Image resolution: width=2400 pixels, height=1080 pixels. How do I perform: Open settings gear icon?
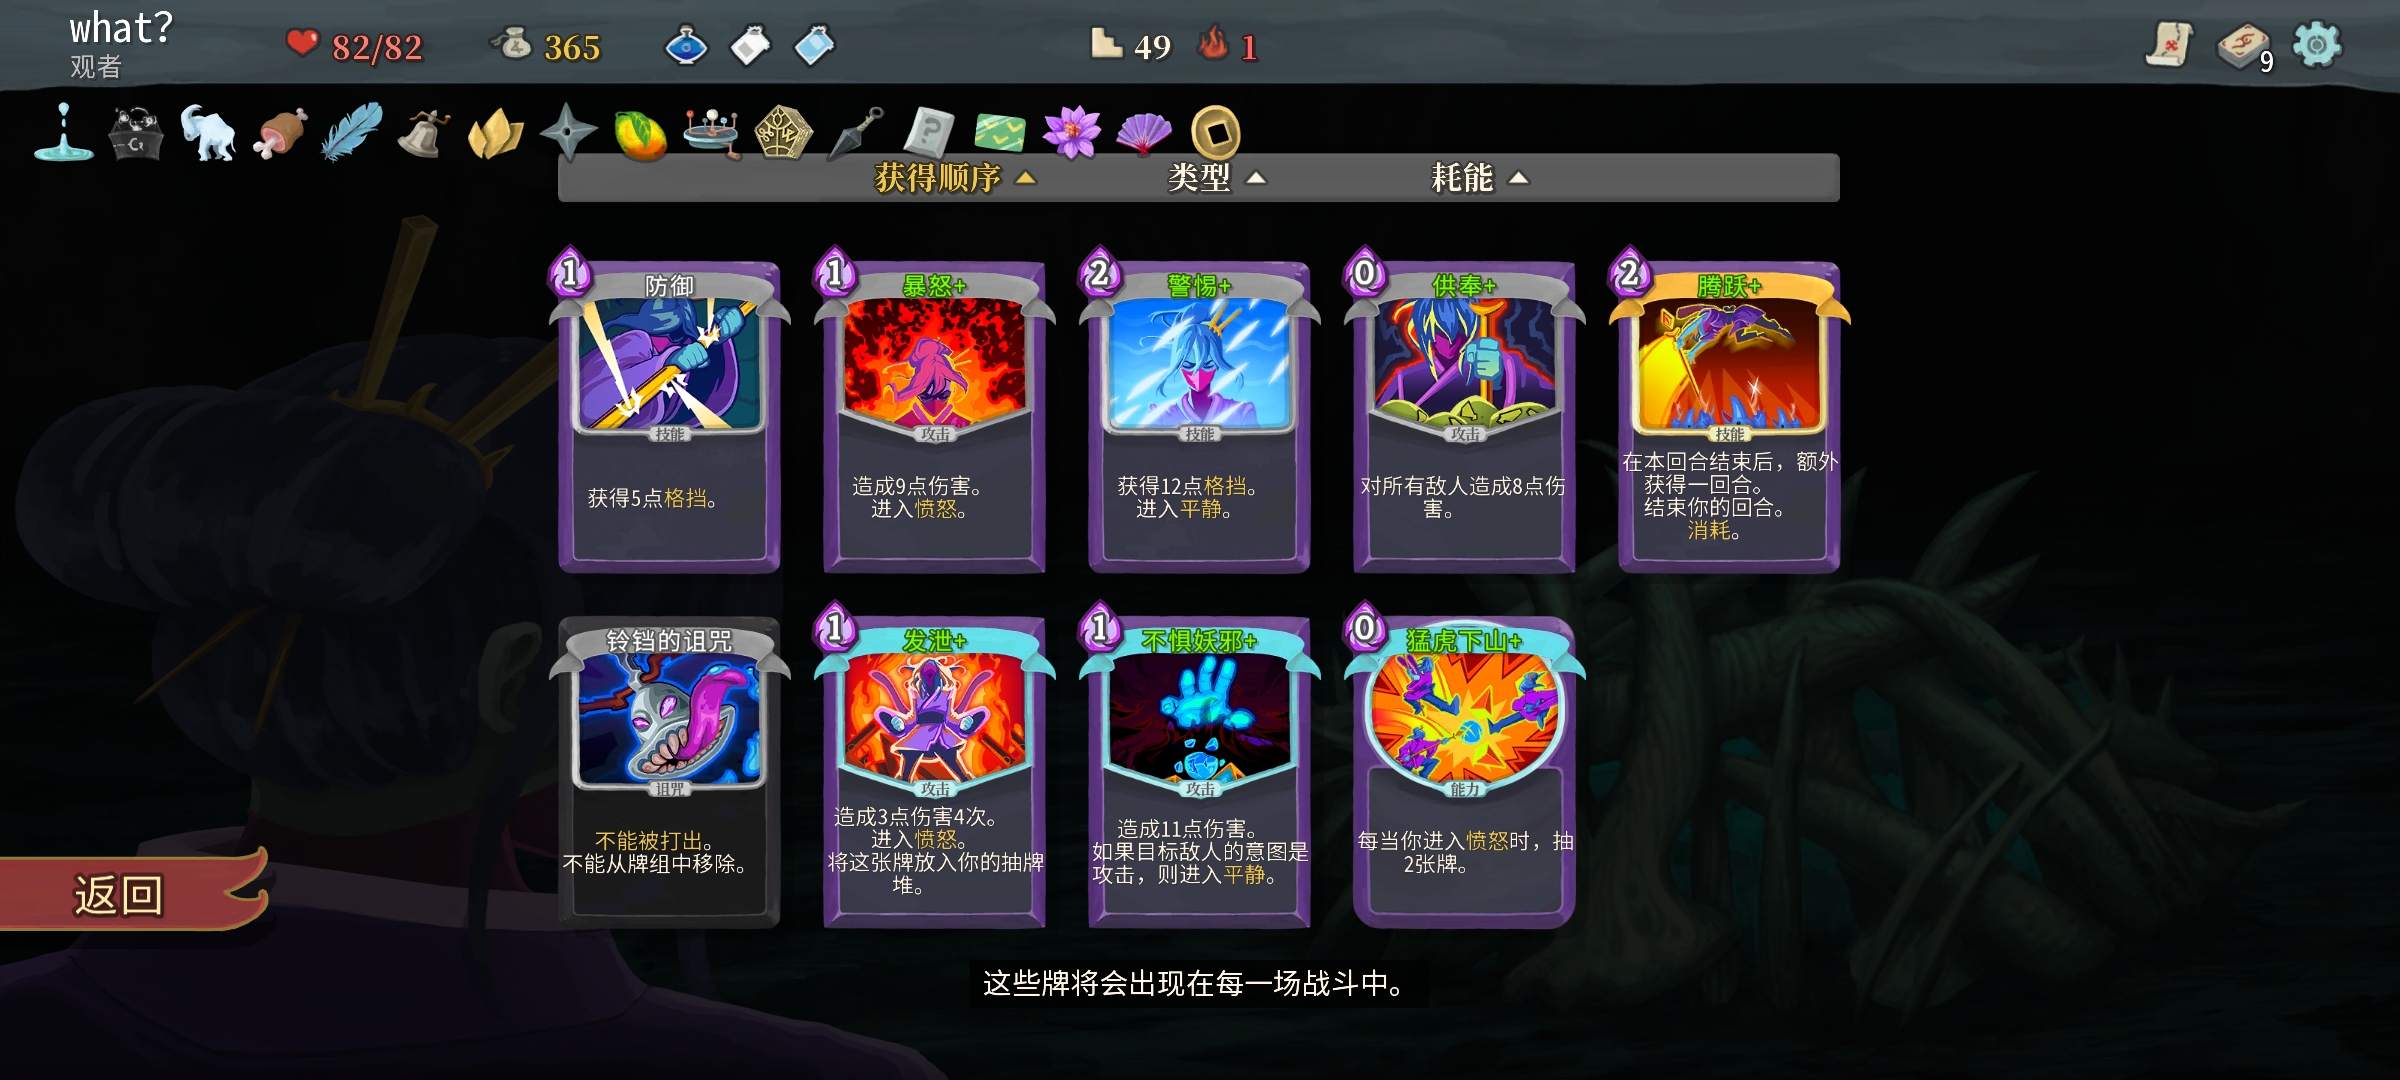[x=2317, y=45]
